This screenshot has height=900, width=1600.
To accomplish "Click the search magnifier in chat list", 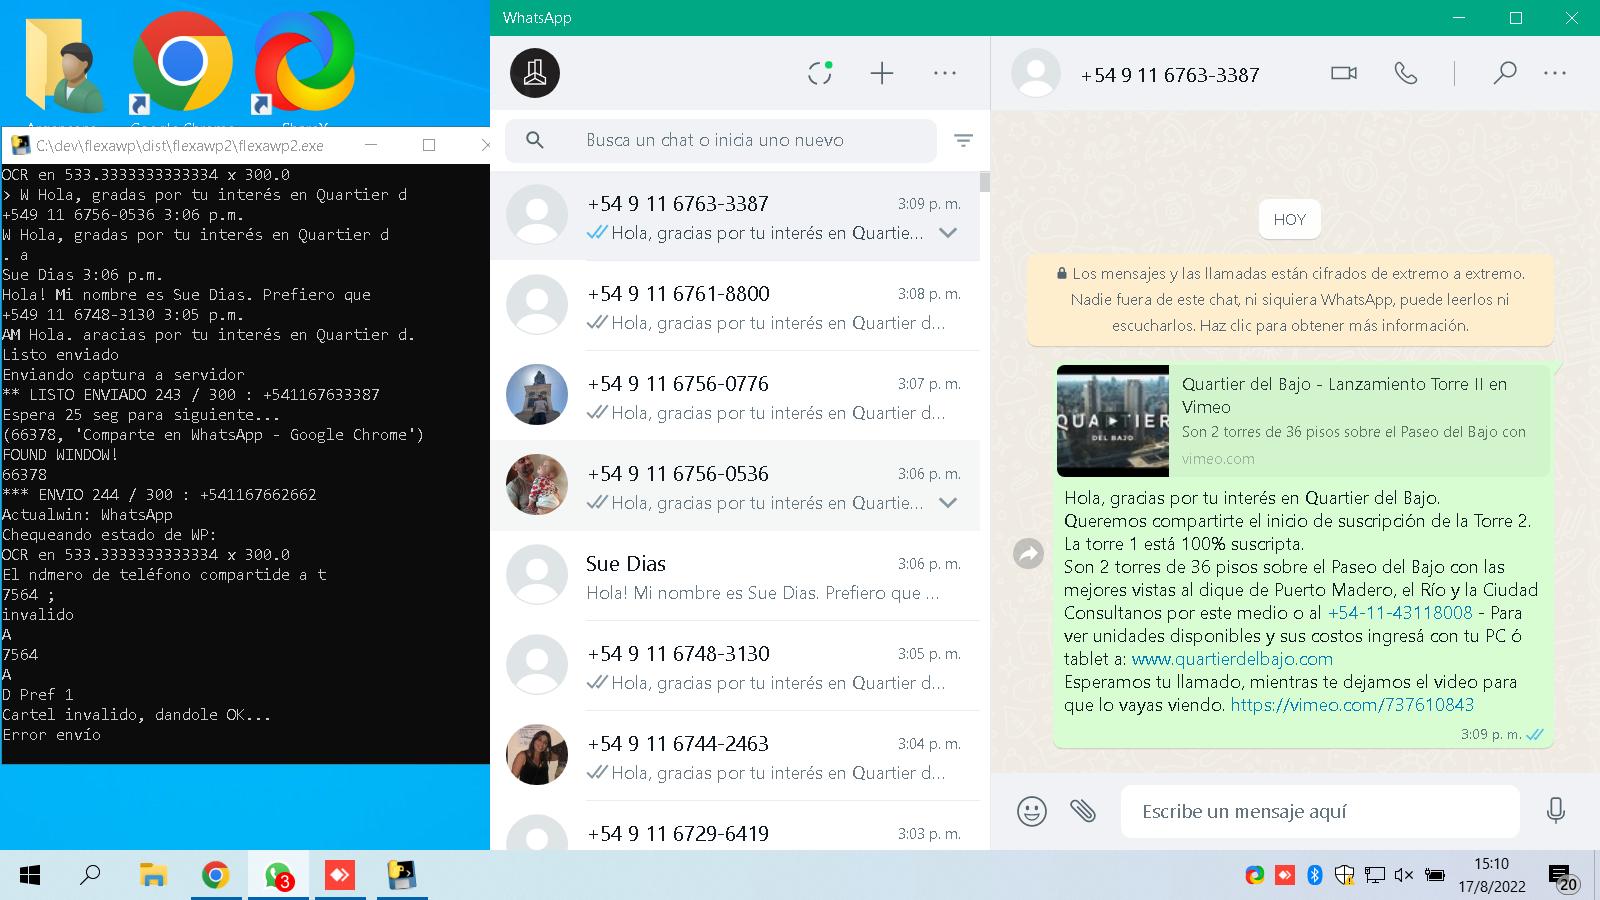I will pyautogui.click(x=535, y=141).
